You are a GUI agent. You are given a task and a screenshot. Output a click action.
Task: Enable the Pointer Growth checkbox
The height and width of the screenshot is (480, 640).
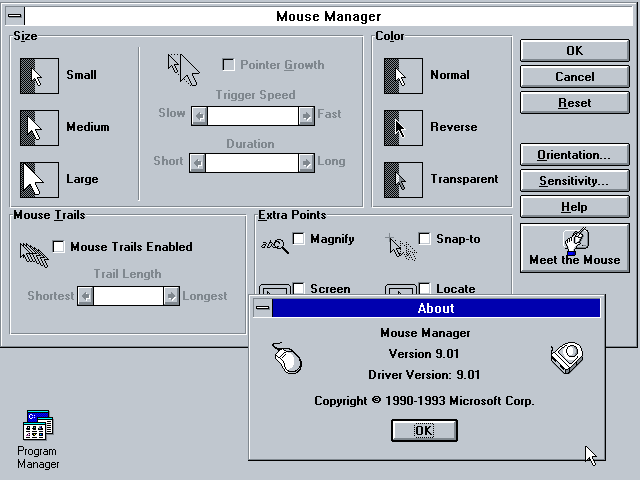(229, 65)
